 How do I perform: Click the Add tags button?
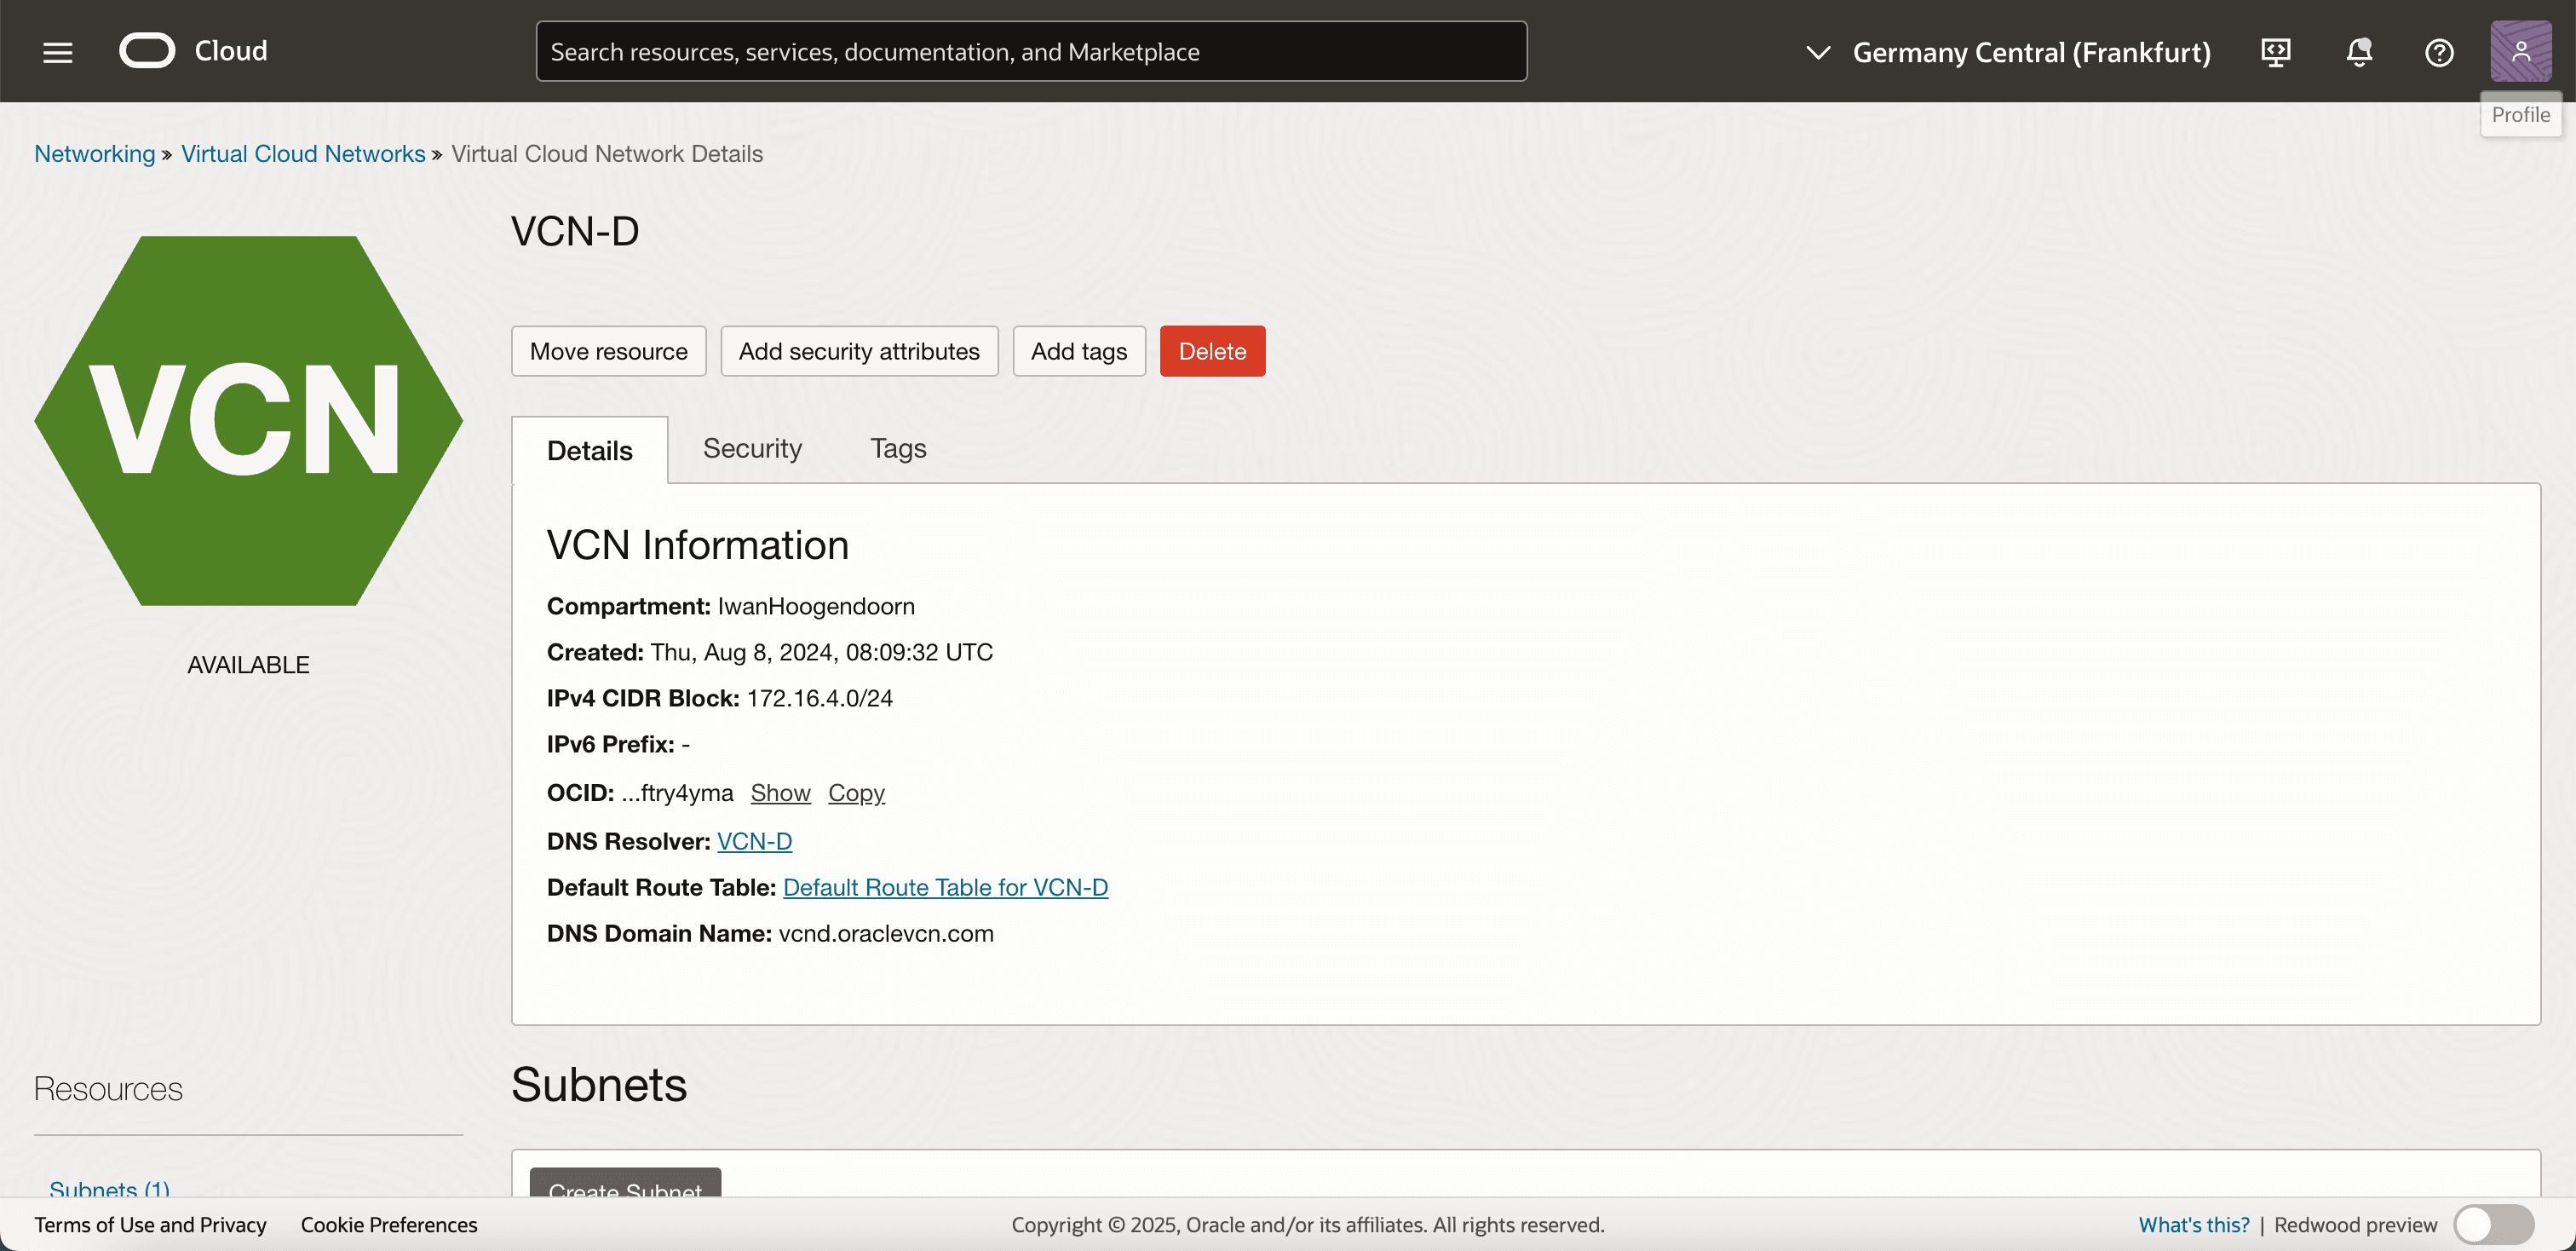point(1078,351)
